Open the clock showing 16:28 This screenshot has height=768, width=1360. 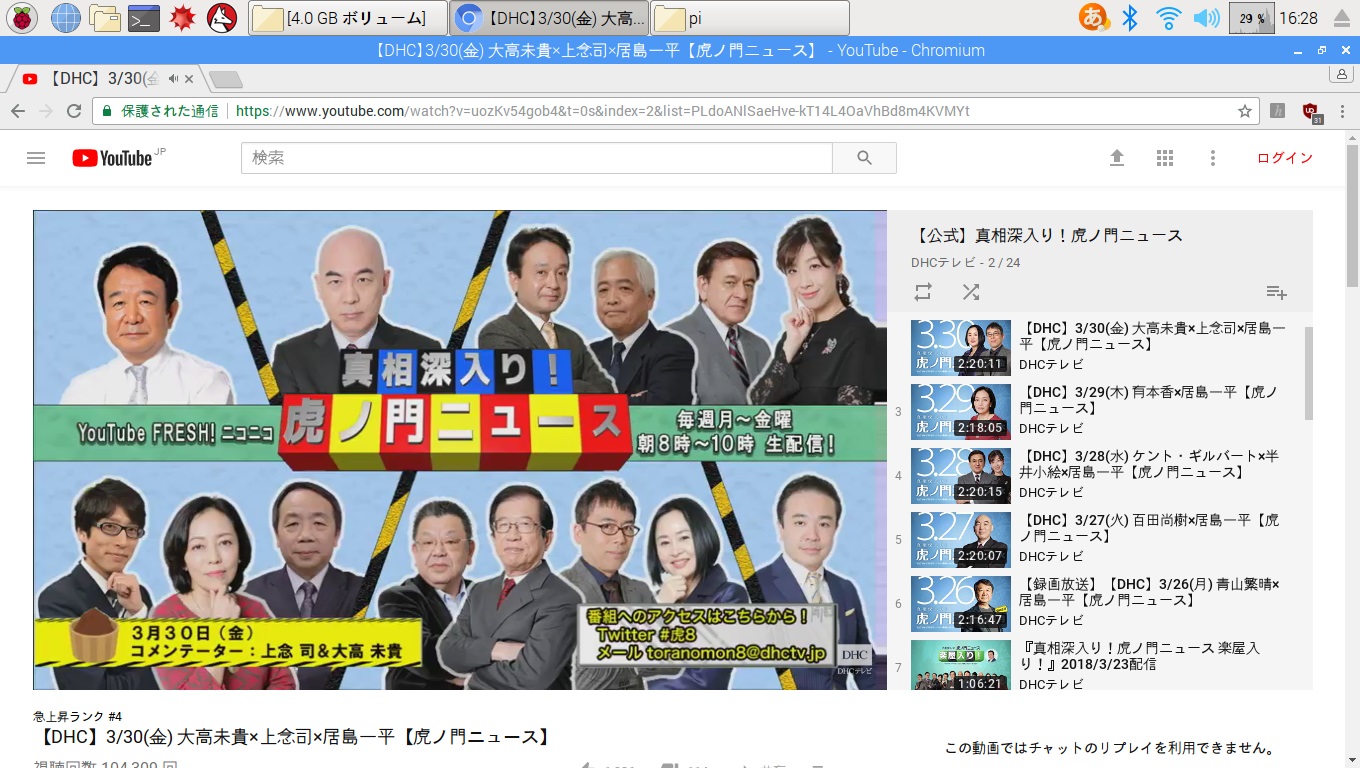click(1298, 18)
